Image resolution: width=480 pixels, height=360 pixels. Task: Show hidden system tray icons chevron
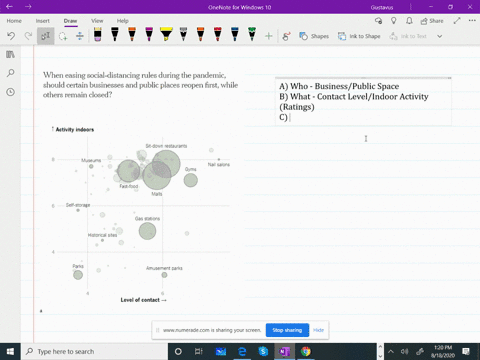pos(391,351)
